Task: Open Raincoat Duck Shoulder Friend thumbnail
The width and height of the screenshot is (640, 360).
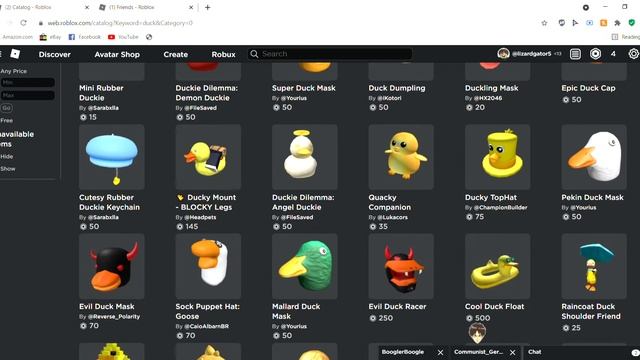Action: click(594, 266)
